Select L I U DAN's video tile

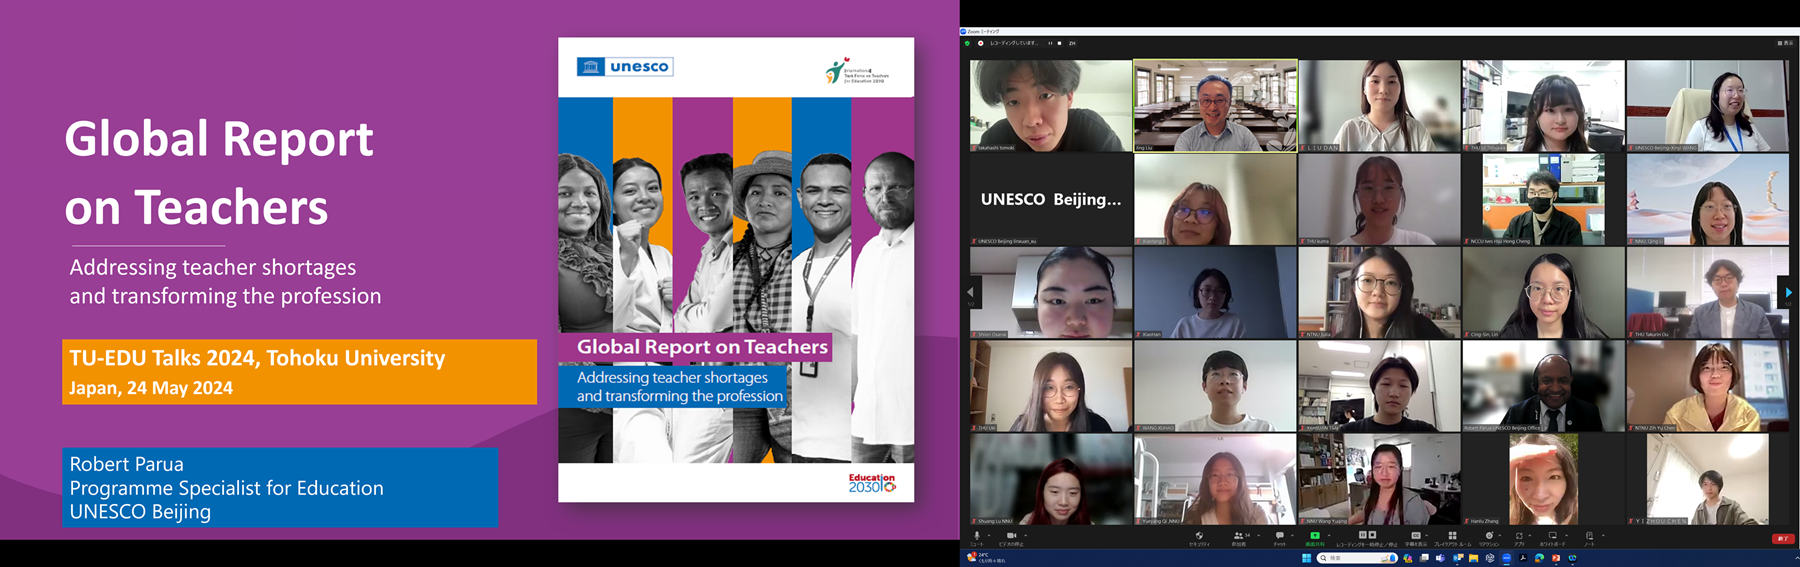point(1379,105)
